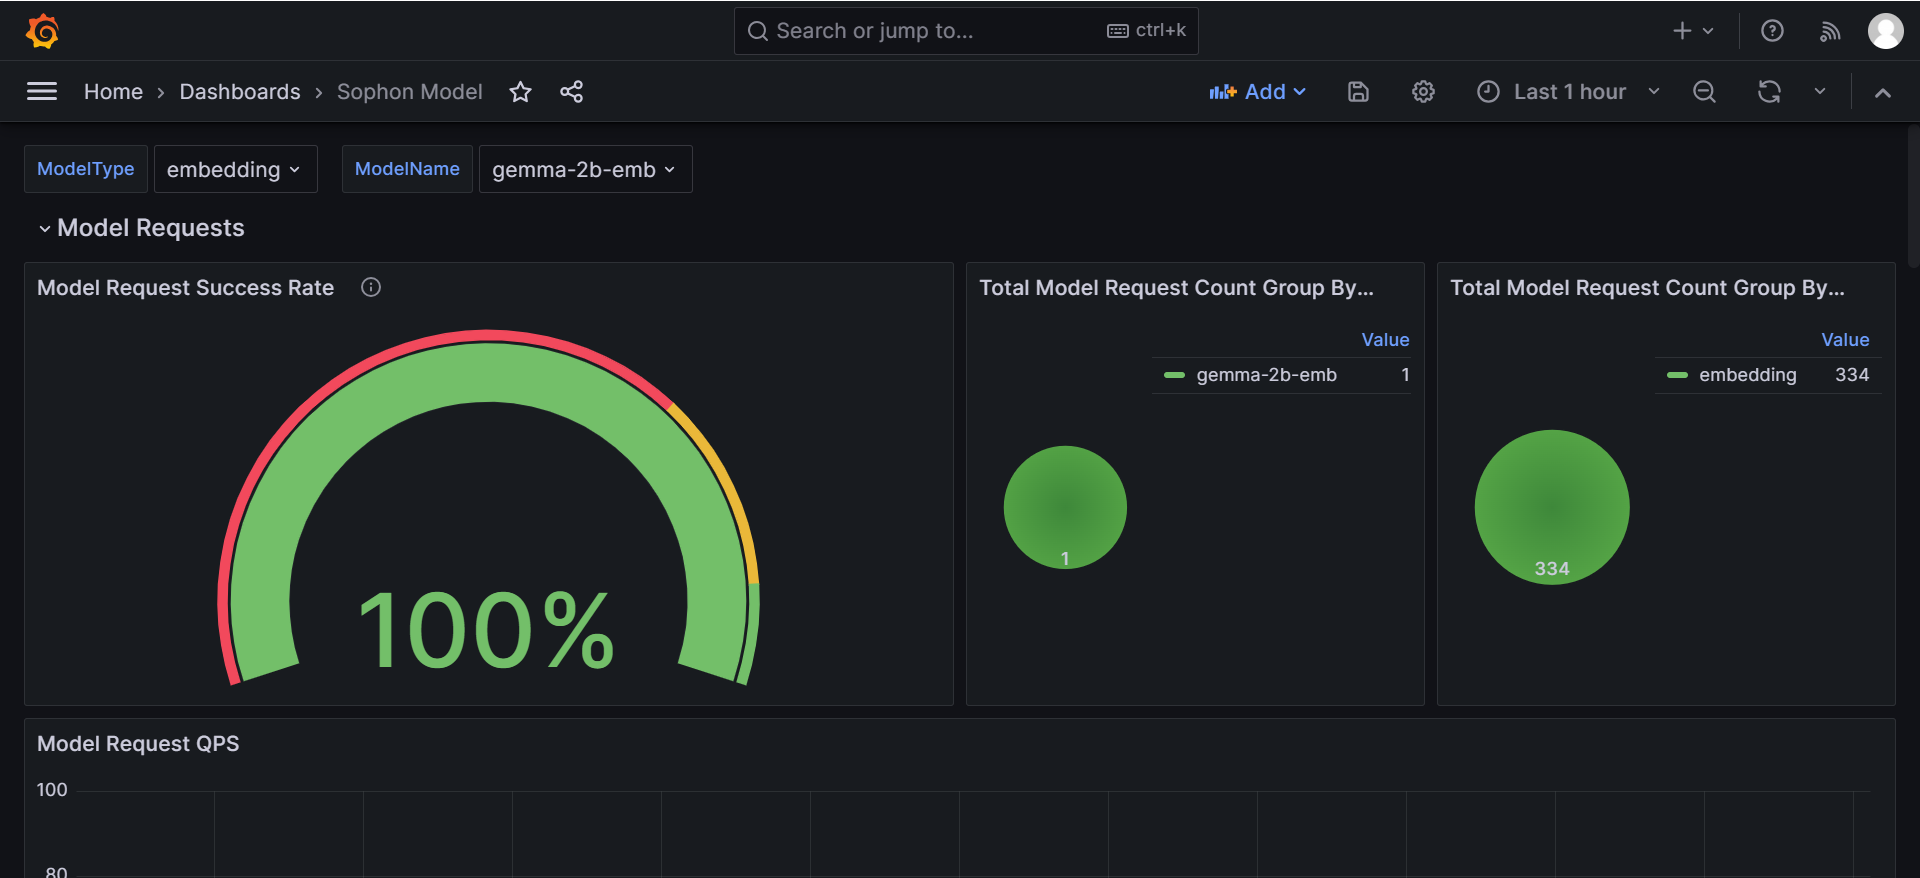Viewport: 1920px width, 878px height.
Task: Go to Dashboards breadcrumb
Action: point(240,92)
